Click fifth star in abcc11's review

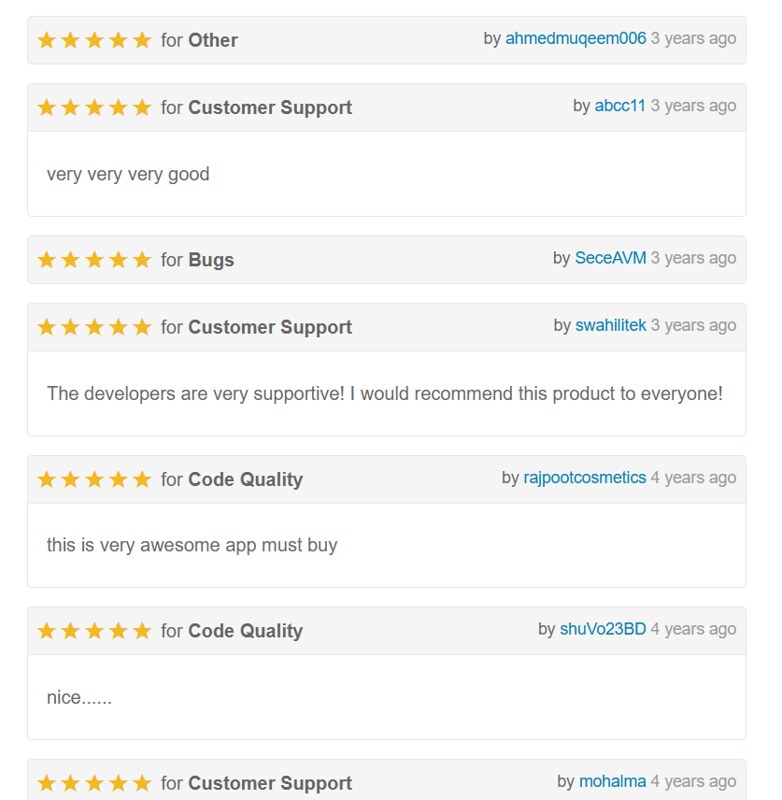pos(142,108)
